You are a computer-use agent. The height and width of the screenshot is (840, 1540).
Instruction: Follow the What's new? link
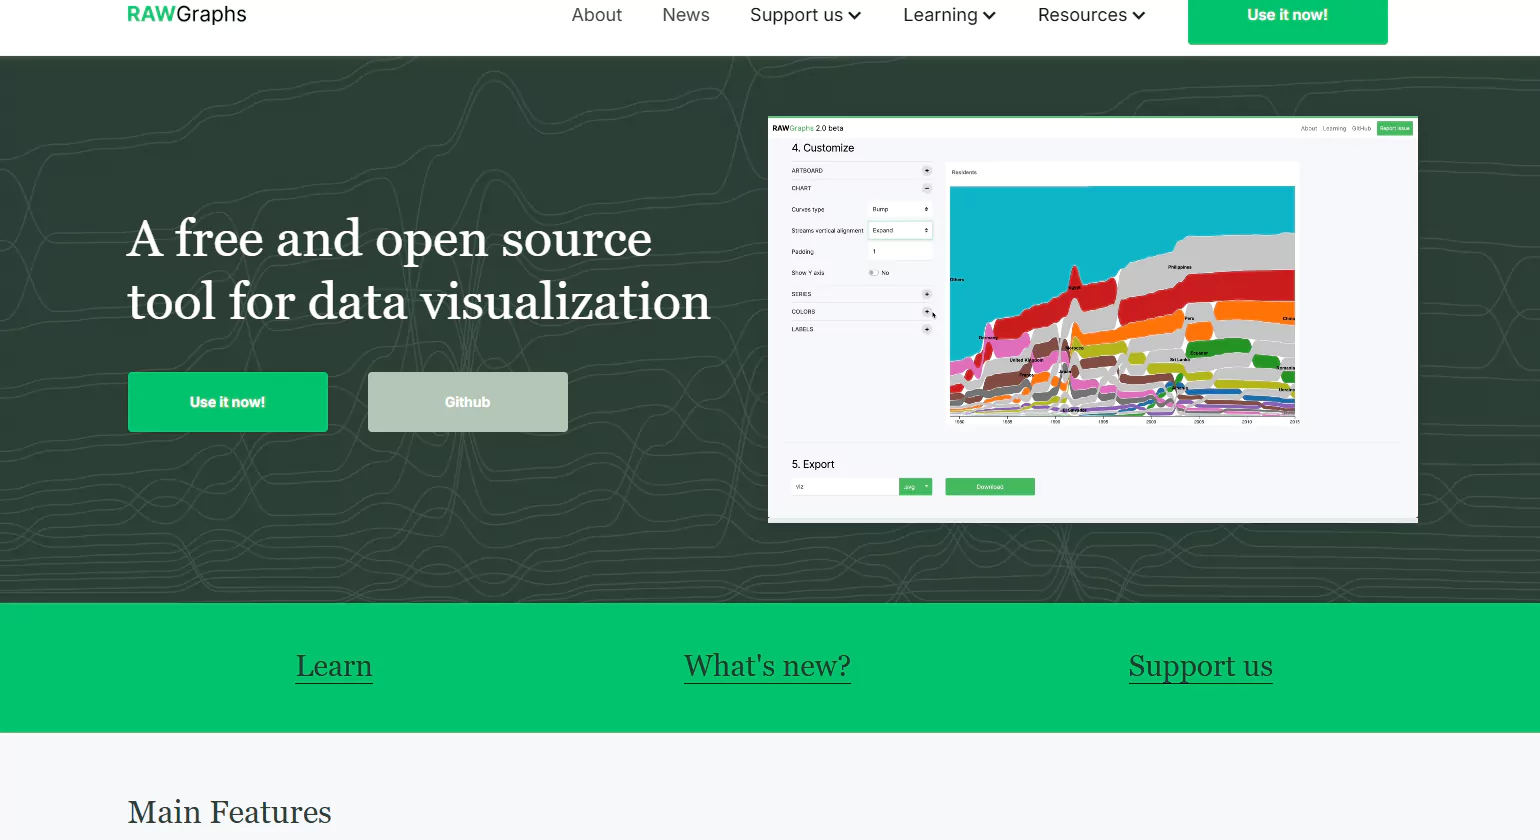click(767, 666)
